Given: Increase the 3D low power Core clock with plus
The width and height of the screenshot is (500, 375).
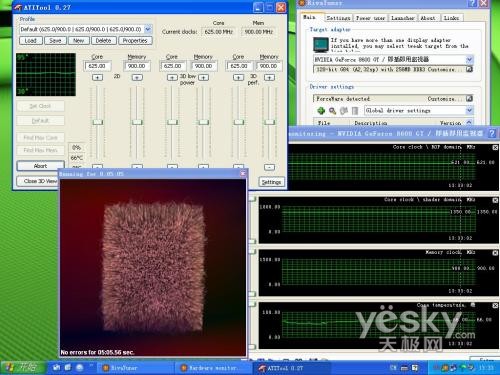Looking at the screenshot, I should click(172, 77).
